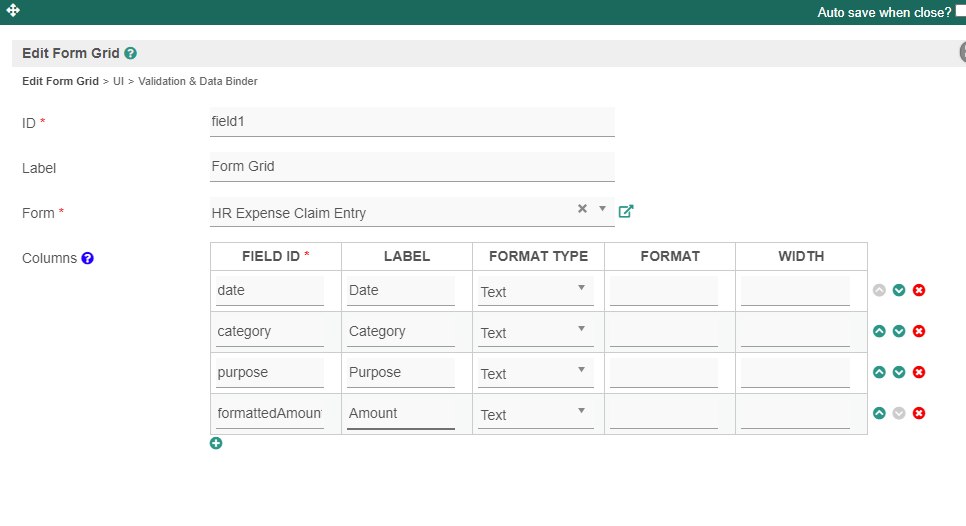Click Edit Form Grid breadcrumb link
This screenshot has height=526, width=966.
click(60, 81)
